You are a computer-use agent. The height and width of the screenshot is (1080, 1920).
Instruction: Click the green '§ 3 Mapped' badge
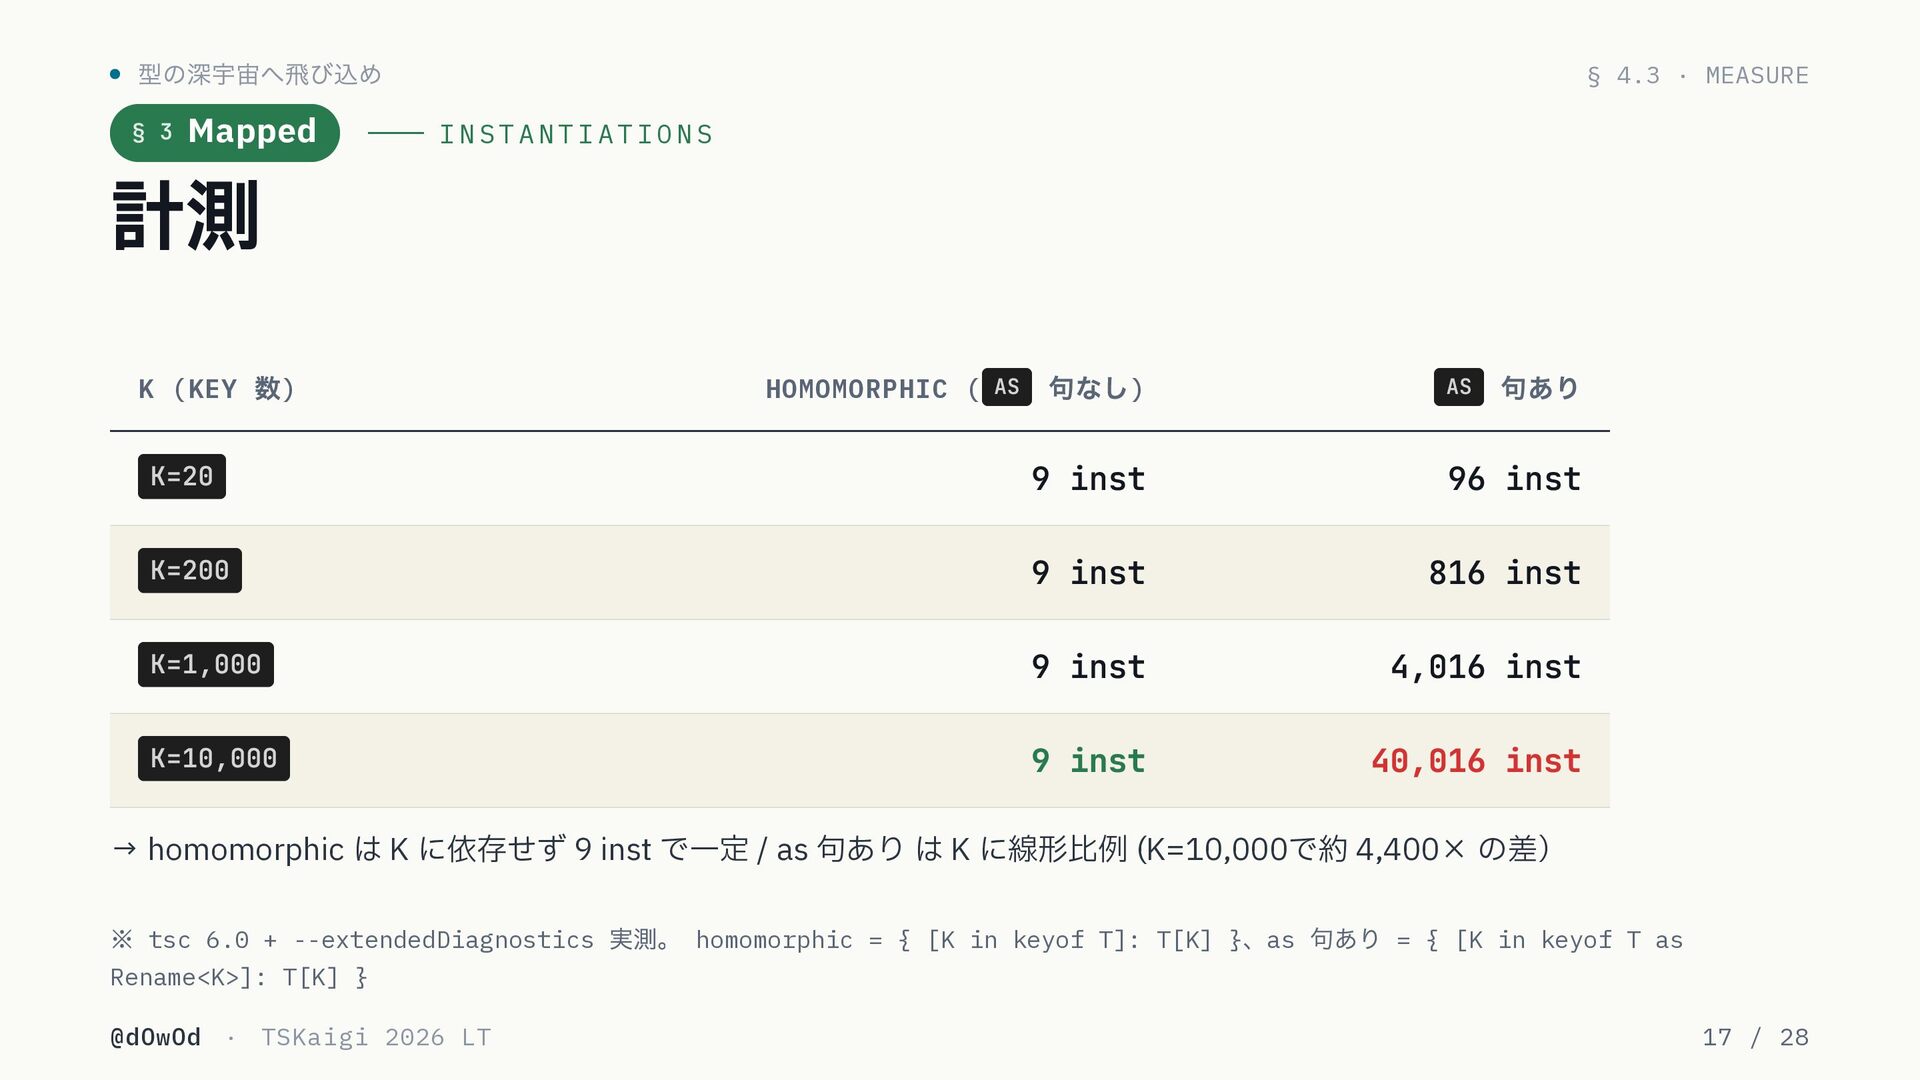(225, 133)
